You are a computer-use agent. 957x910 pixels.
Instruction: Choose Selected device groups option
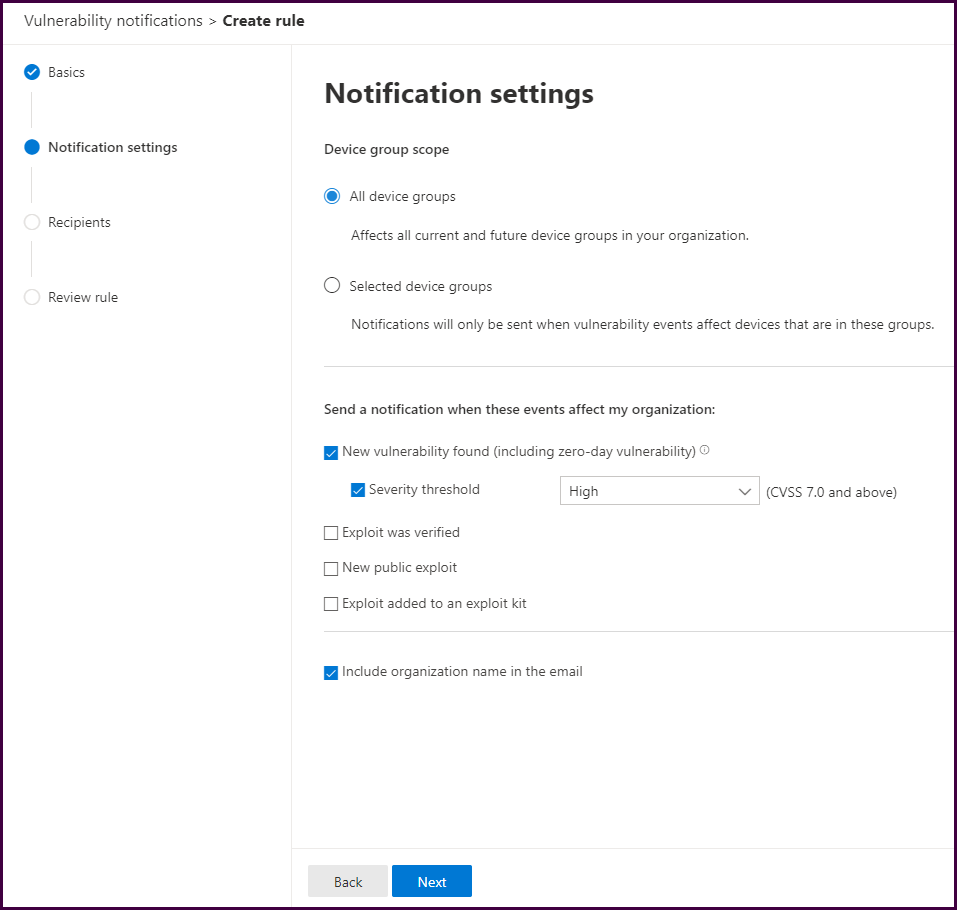pyautogui.click(x=332, y=286)
